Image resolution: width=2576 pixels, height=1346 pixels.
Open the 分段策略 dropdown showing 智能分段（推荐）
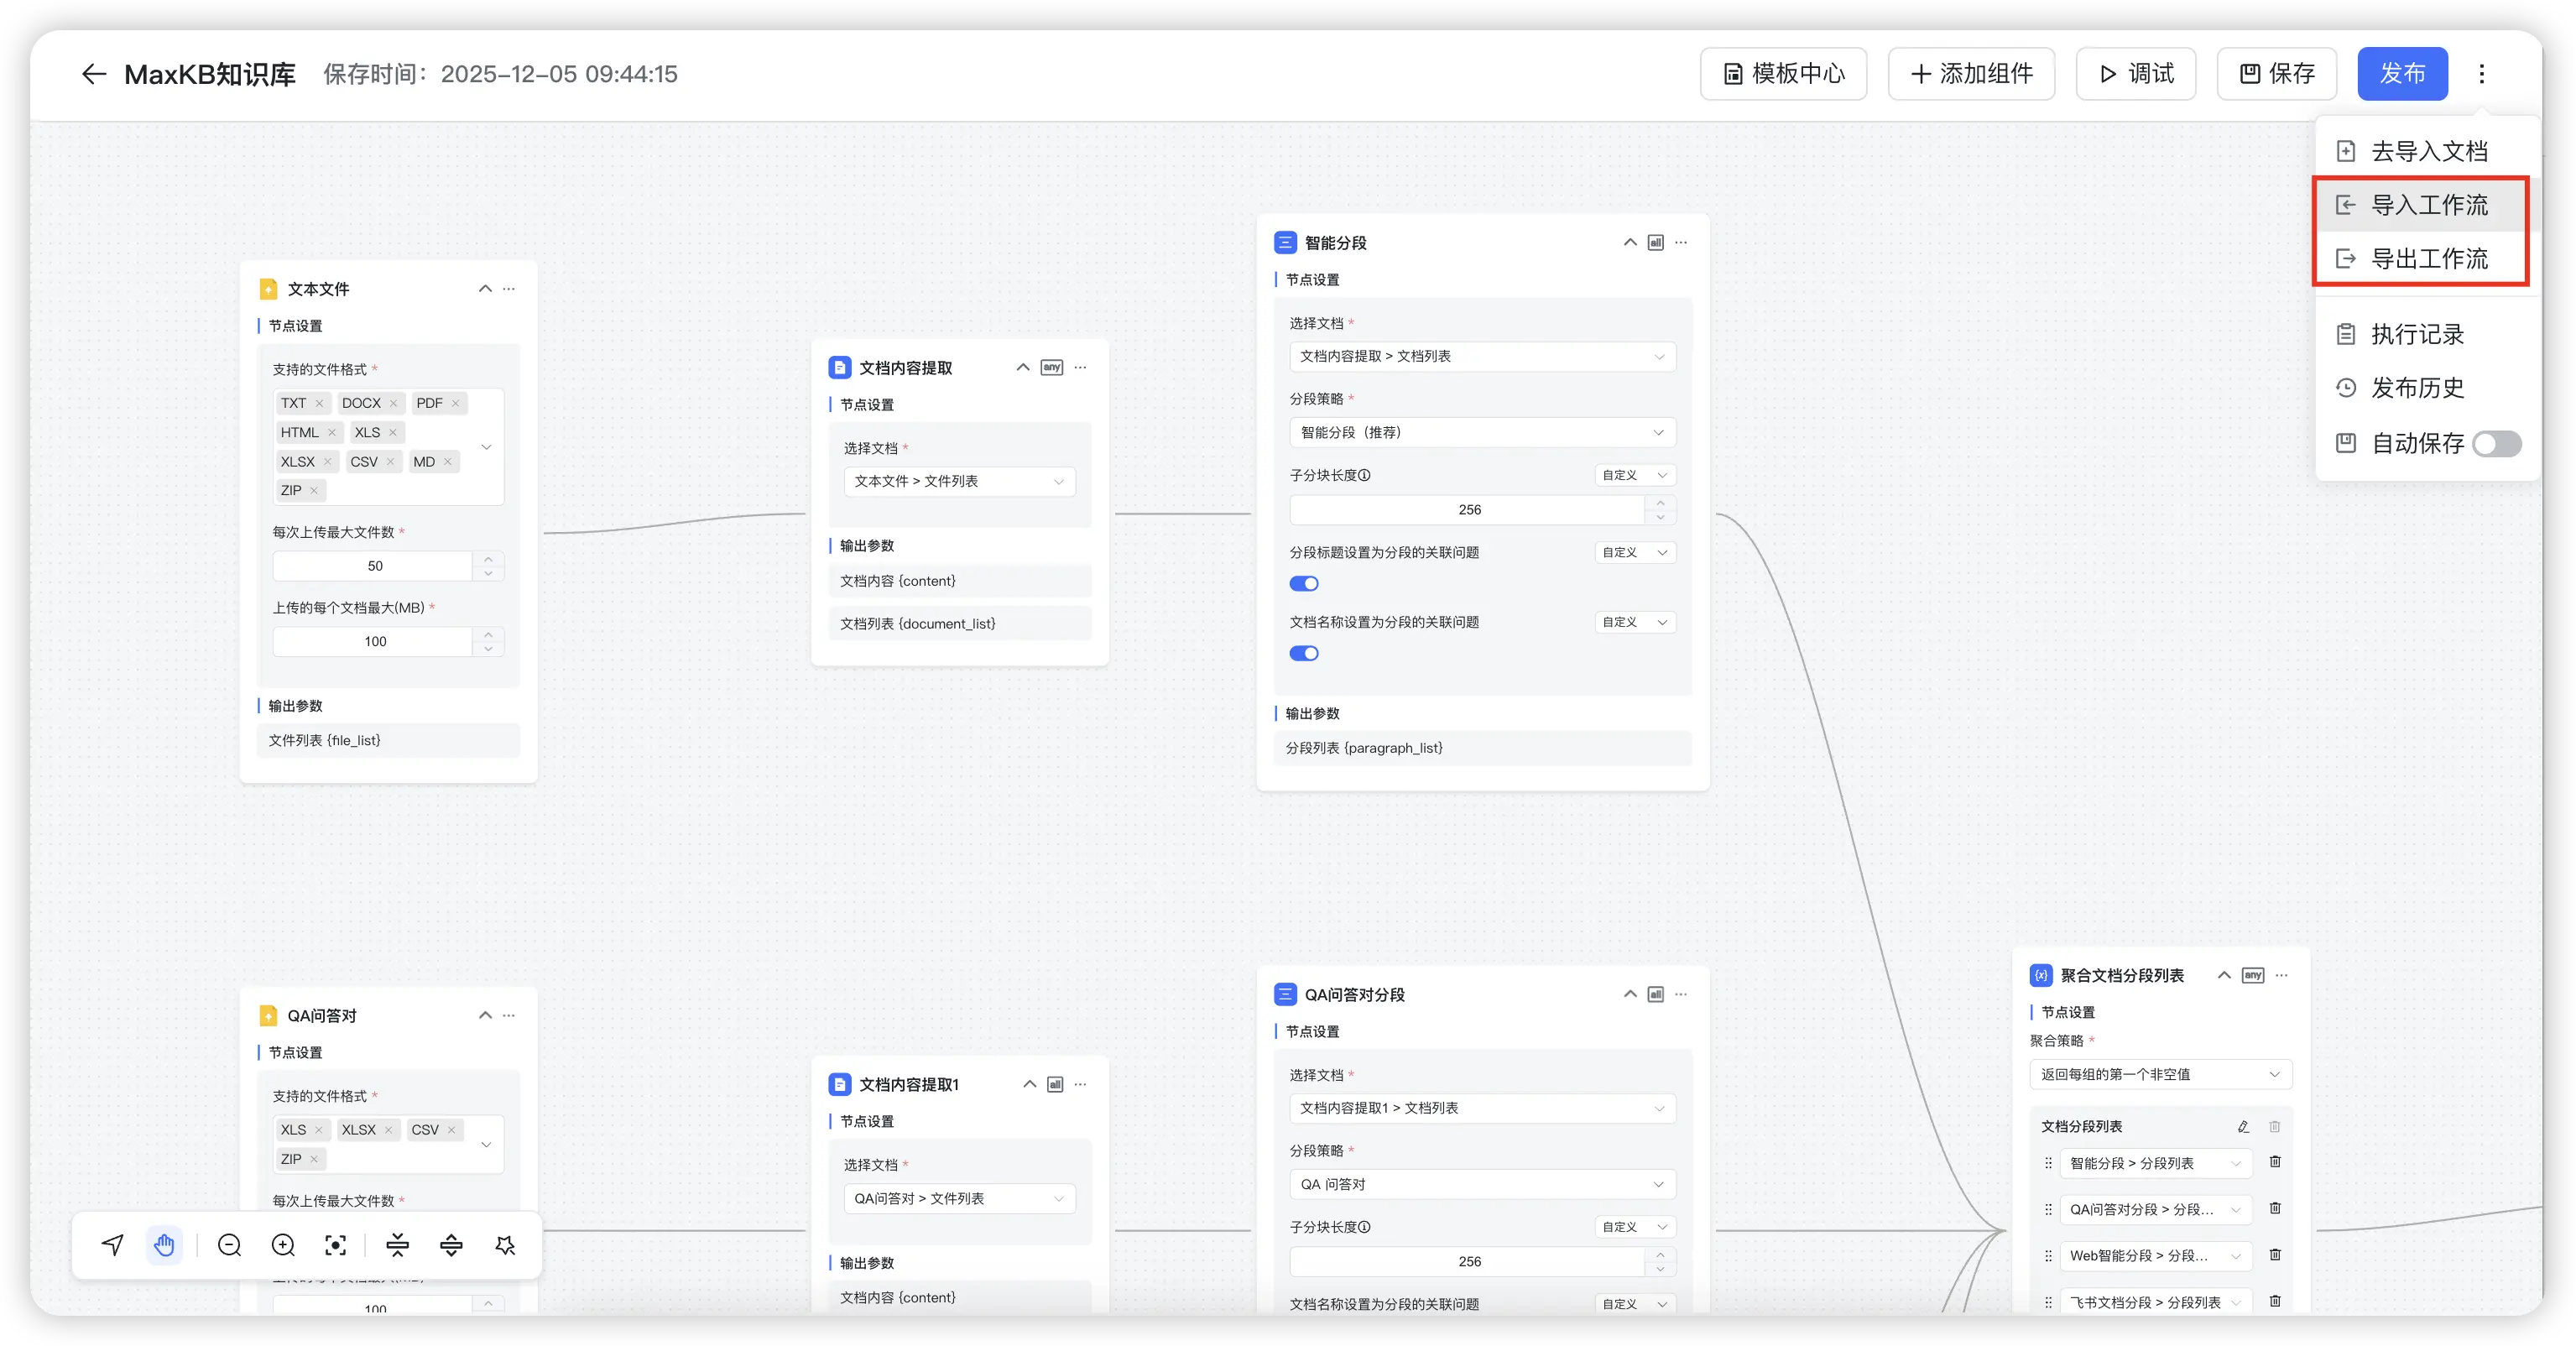click(x=1481, y=432)
